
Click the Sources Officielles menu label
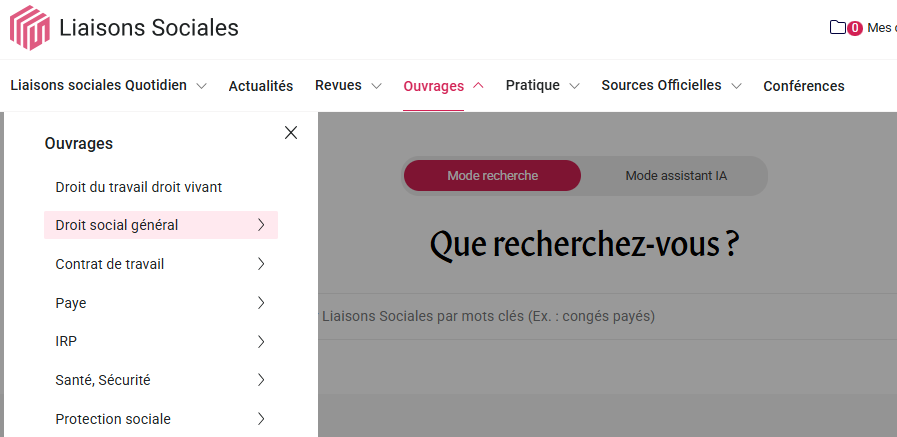[661, 86]
